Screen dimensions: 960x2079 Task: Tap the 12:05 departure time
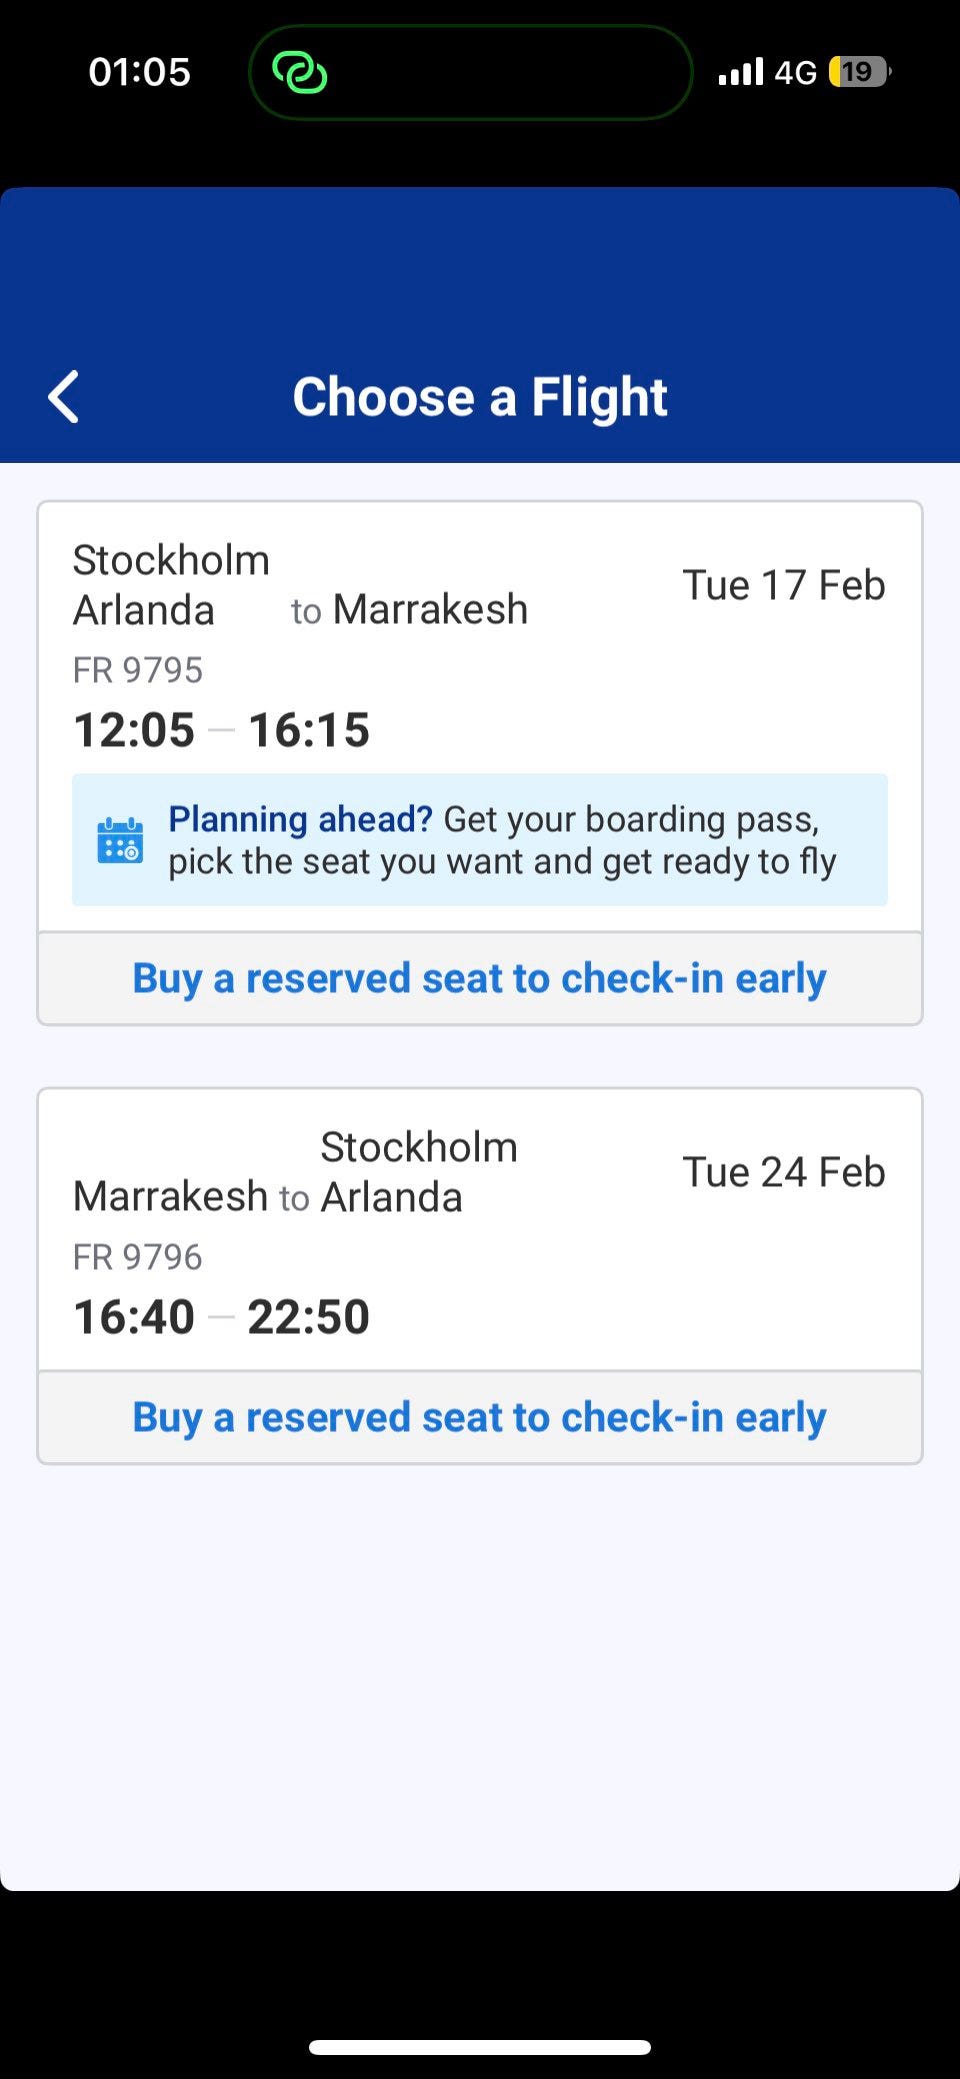[134, 730]
